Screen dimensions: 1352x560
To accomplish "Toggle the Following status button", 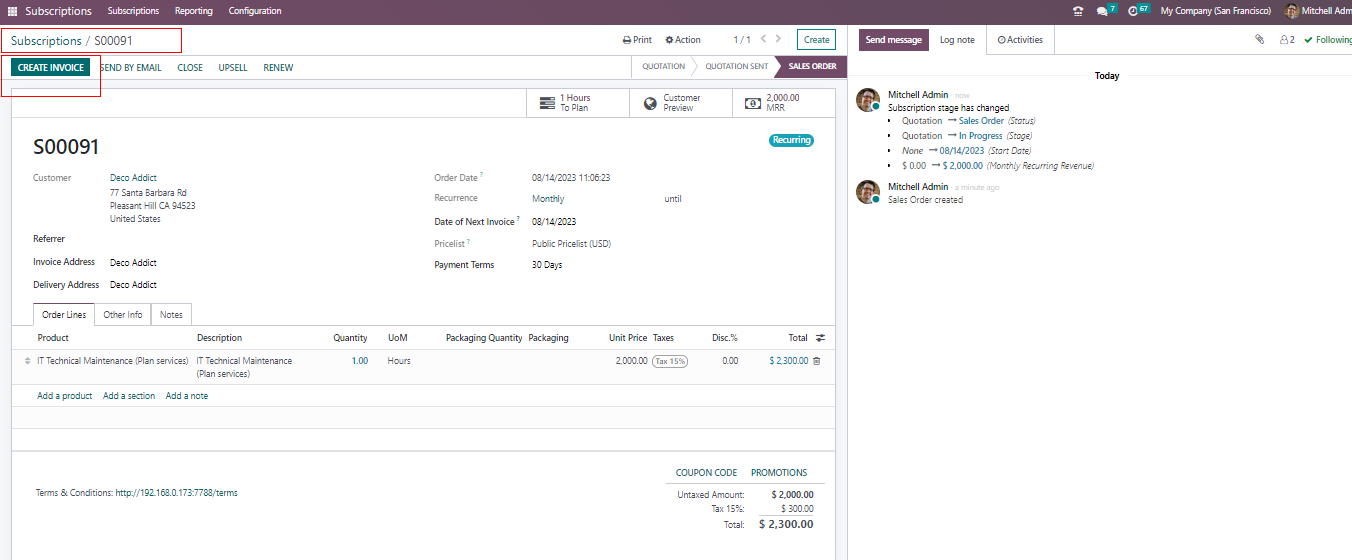I will tap(1328, 40).
